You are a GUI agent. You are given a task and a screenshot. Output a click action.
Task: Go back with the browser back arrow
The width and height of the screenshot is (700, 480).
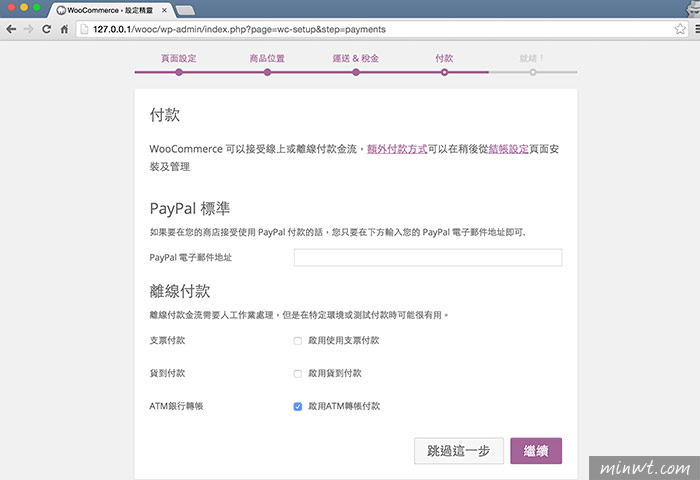tap(11, 29)
